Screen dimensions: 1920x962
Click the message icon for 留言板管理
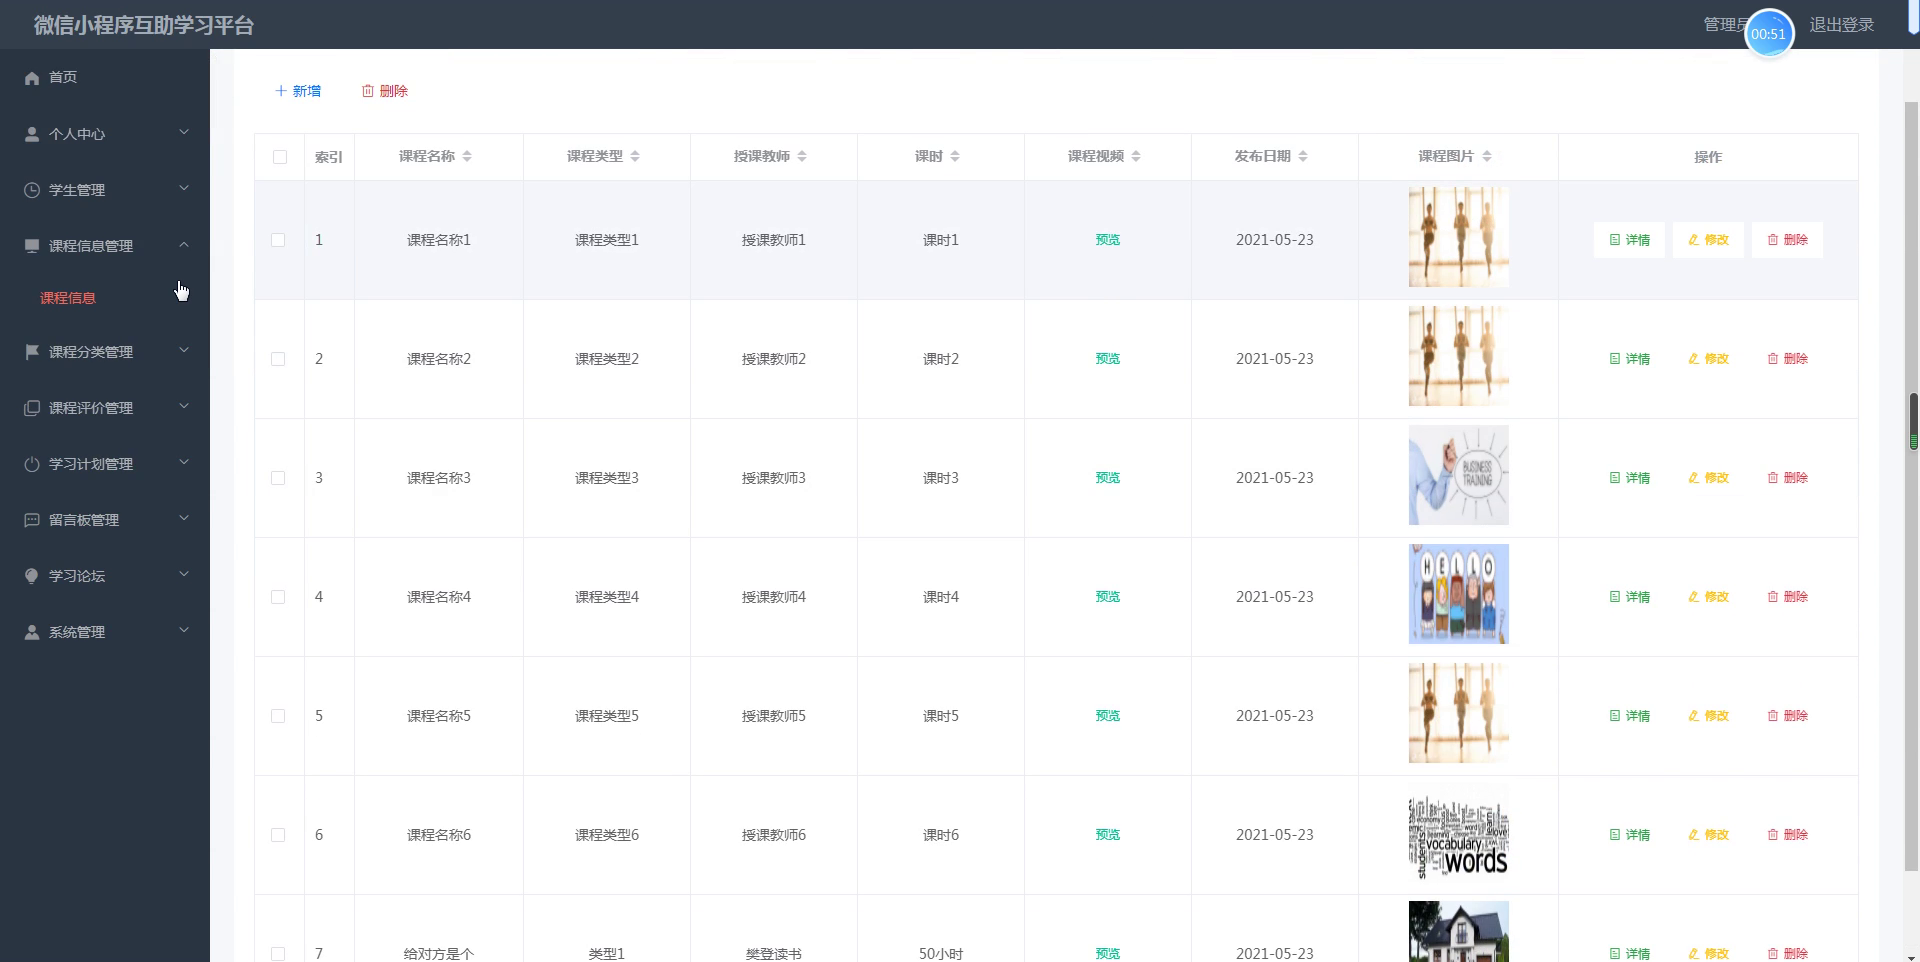(32, 520)
